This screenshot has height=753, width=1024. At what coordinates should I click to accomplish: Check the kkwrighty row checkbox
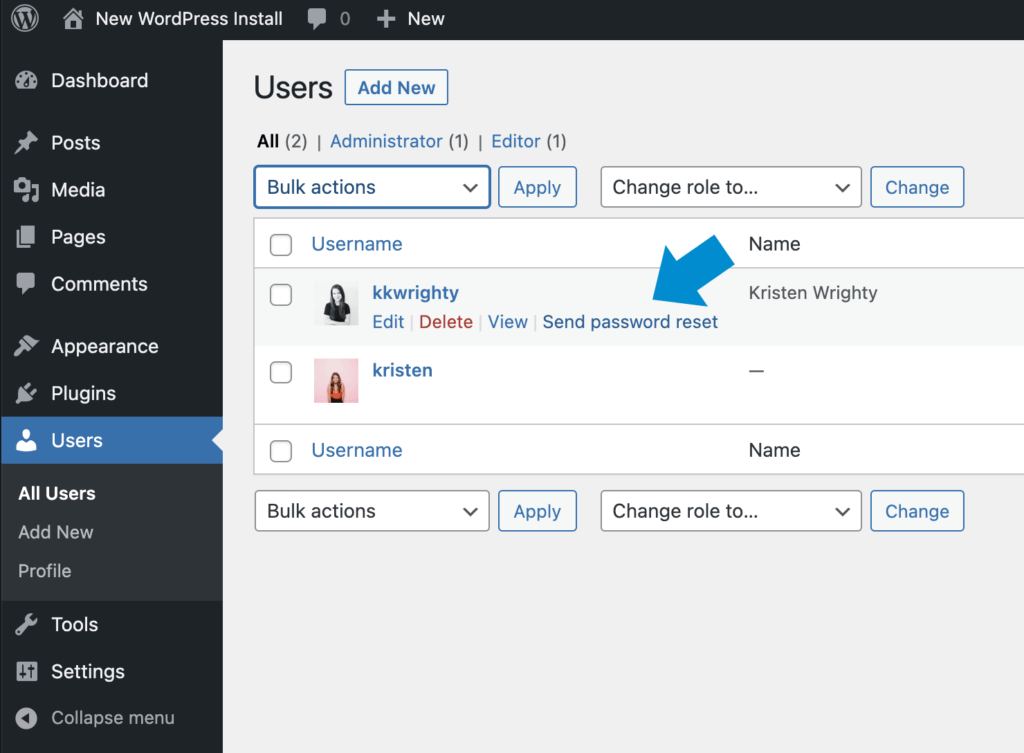(x=281, y=294)
